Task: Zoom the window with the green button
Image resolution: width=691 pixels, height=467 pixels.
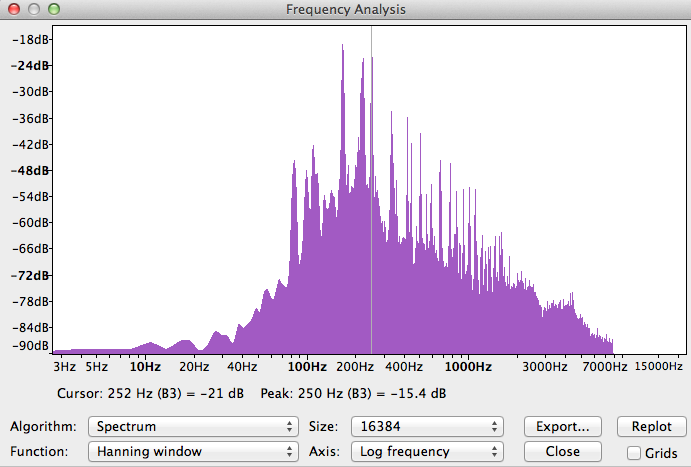Action: tap(53, 9)
